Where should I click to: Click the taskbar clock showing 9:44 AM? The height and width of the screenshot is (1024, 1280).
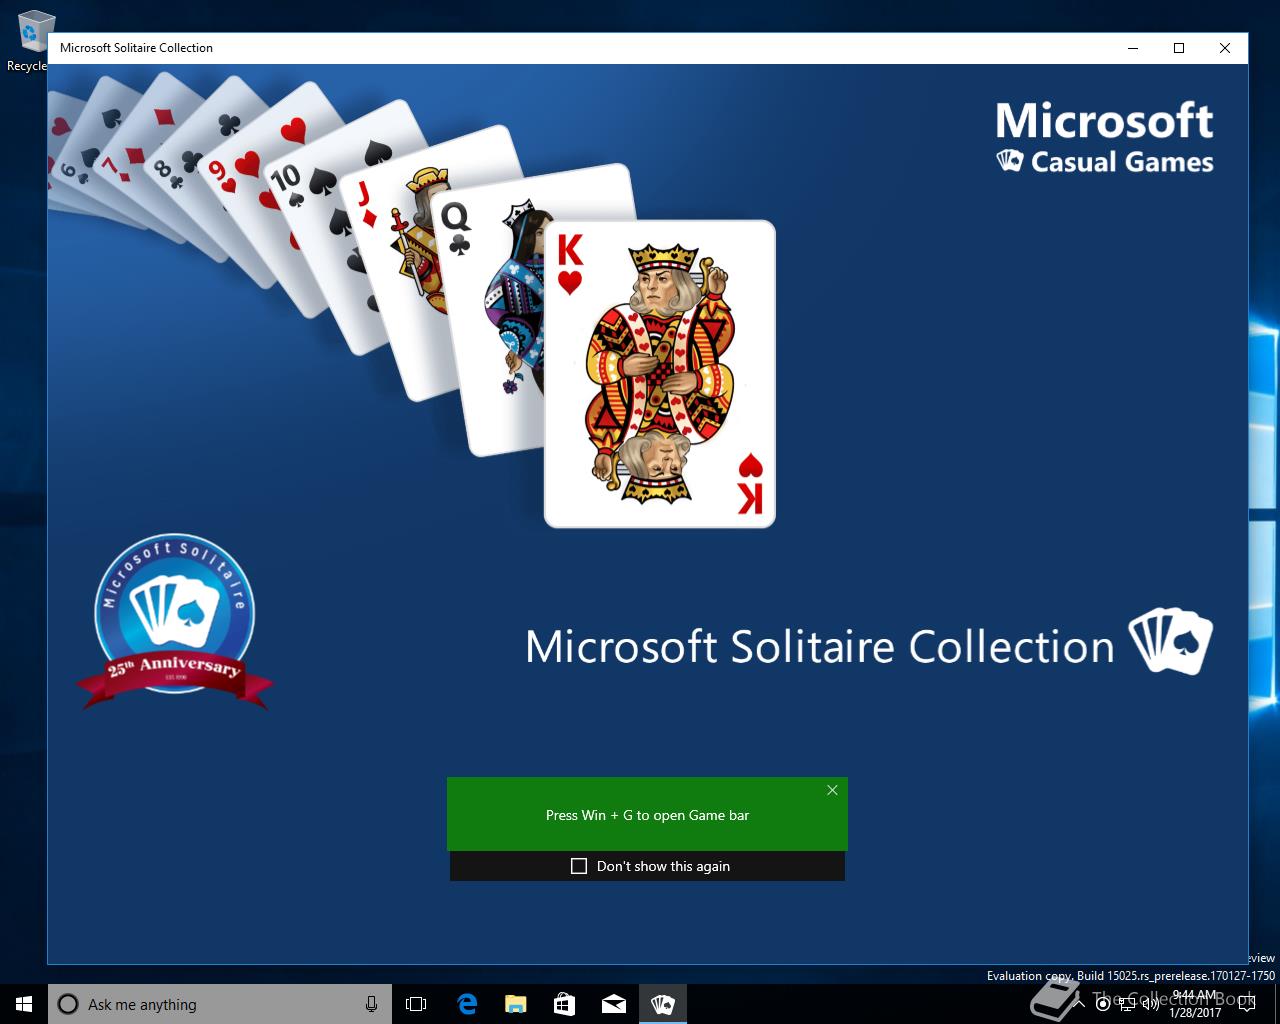tap(1196, 1004)
